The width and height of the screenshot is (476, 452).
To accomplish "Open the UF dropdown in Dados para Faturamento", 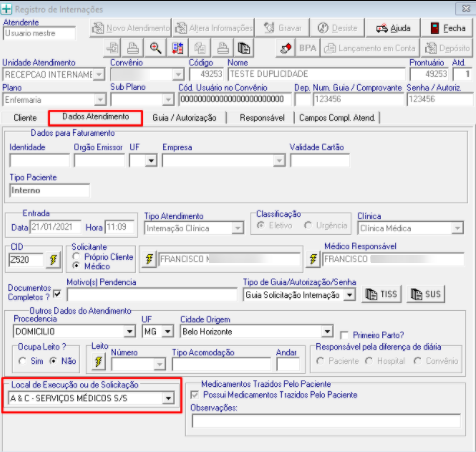I will point(151,161).
